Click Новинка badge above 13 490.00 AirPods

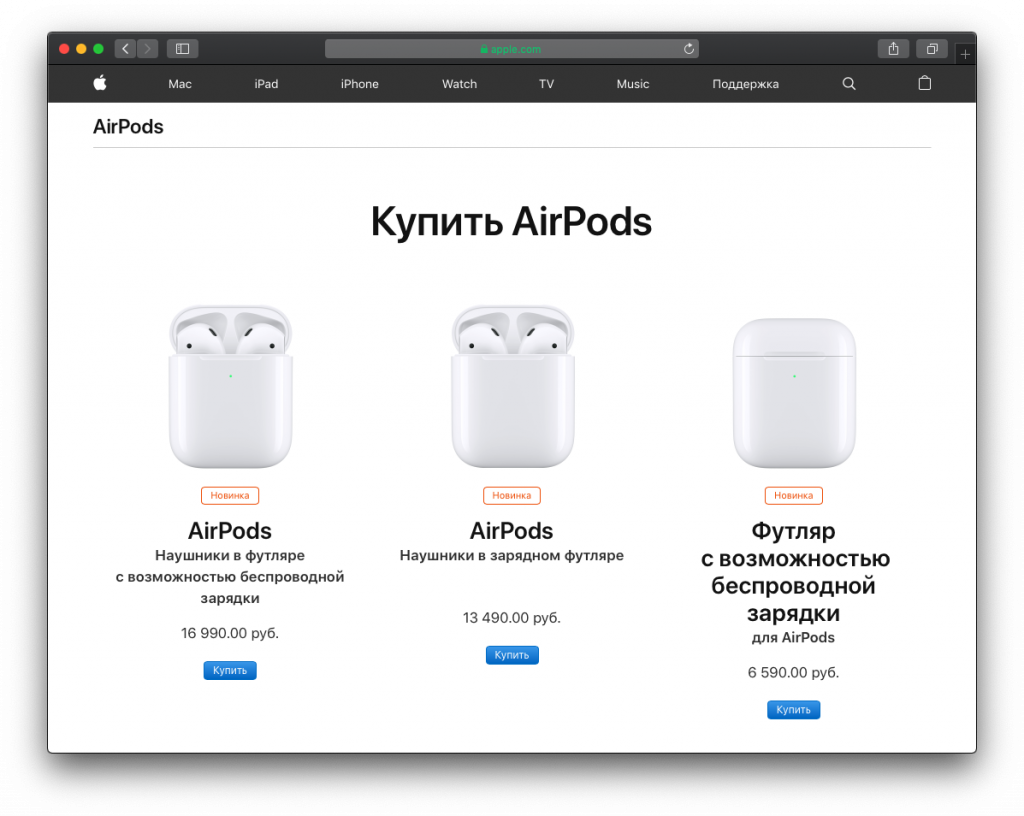[512, 495]
